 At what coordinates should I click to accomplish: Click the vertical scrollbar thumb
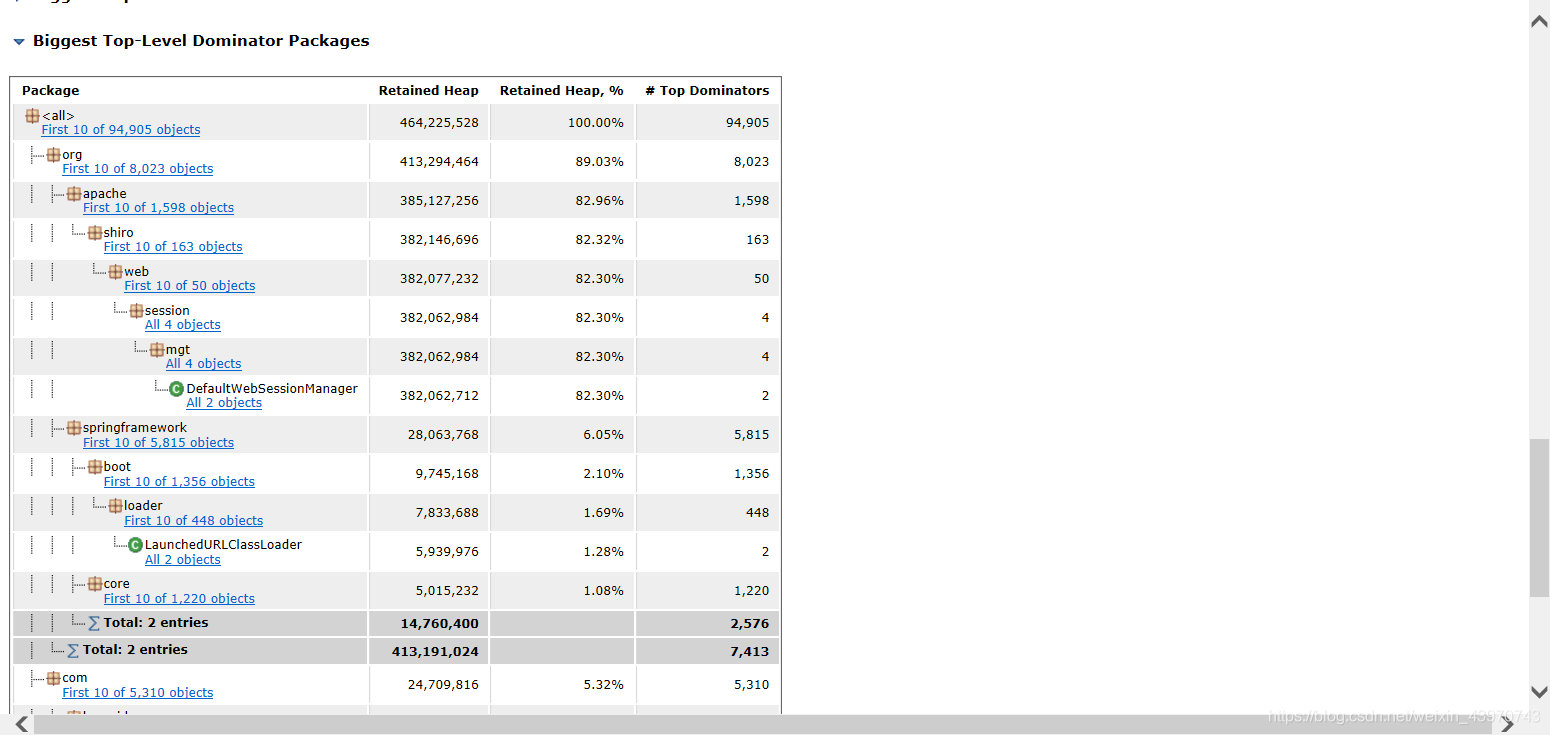tap(1539, 518)
